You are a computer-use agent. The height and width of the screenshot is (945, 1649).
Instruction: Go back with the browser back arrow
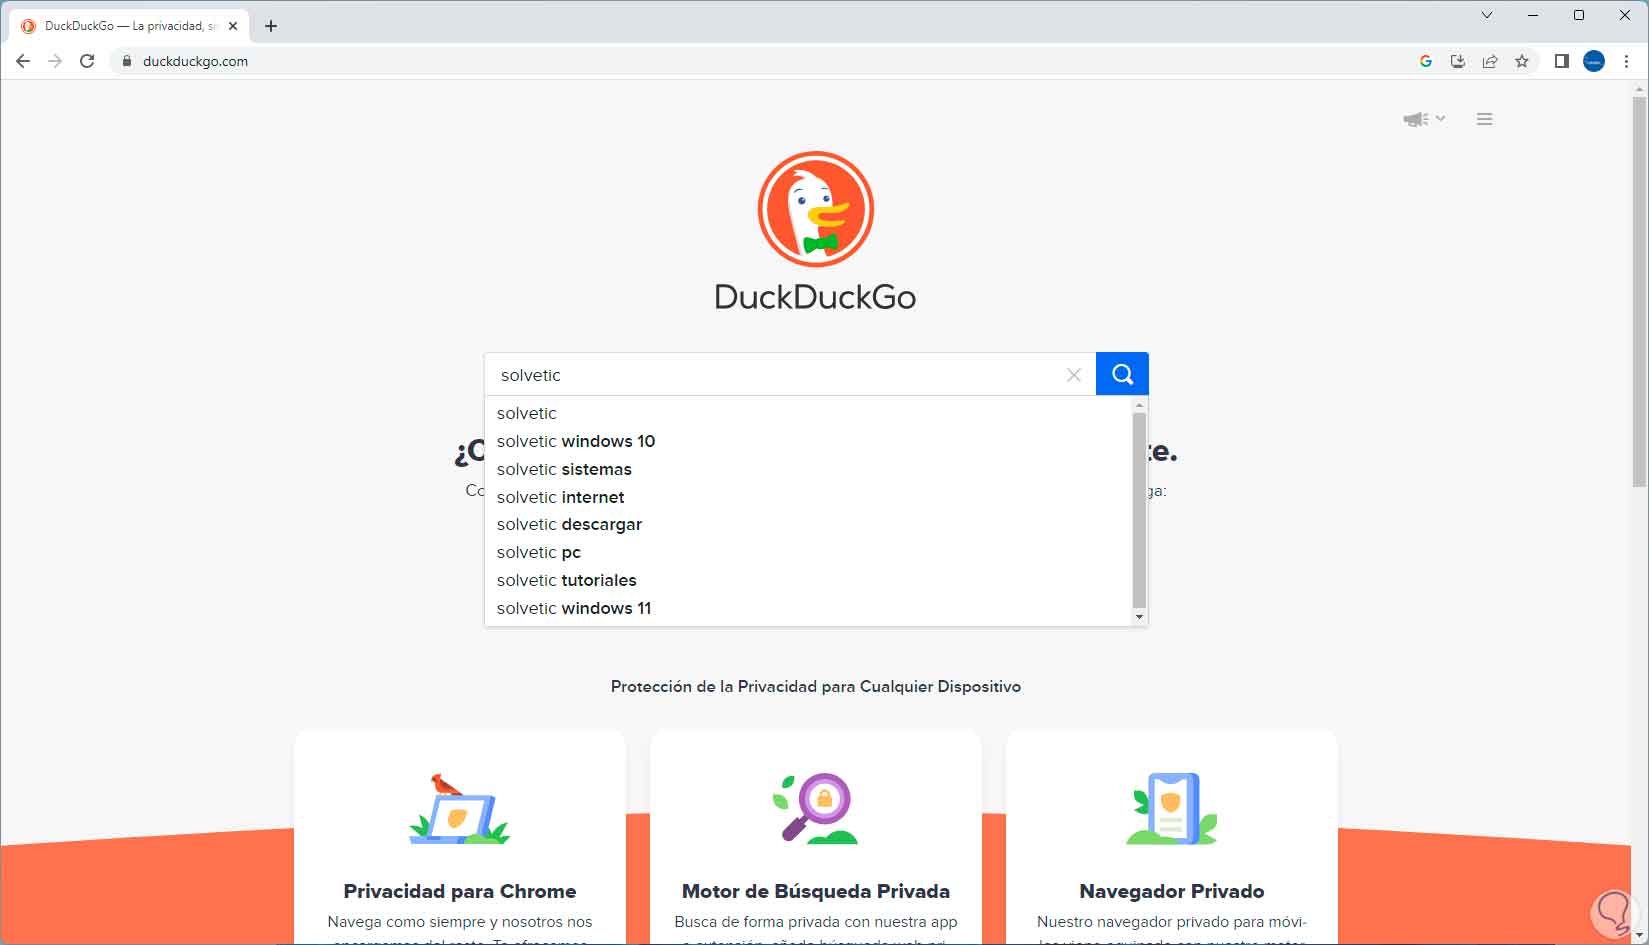[x=23, y=61]
